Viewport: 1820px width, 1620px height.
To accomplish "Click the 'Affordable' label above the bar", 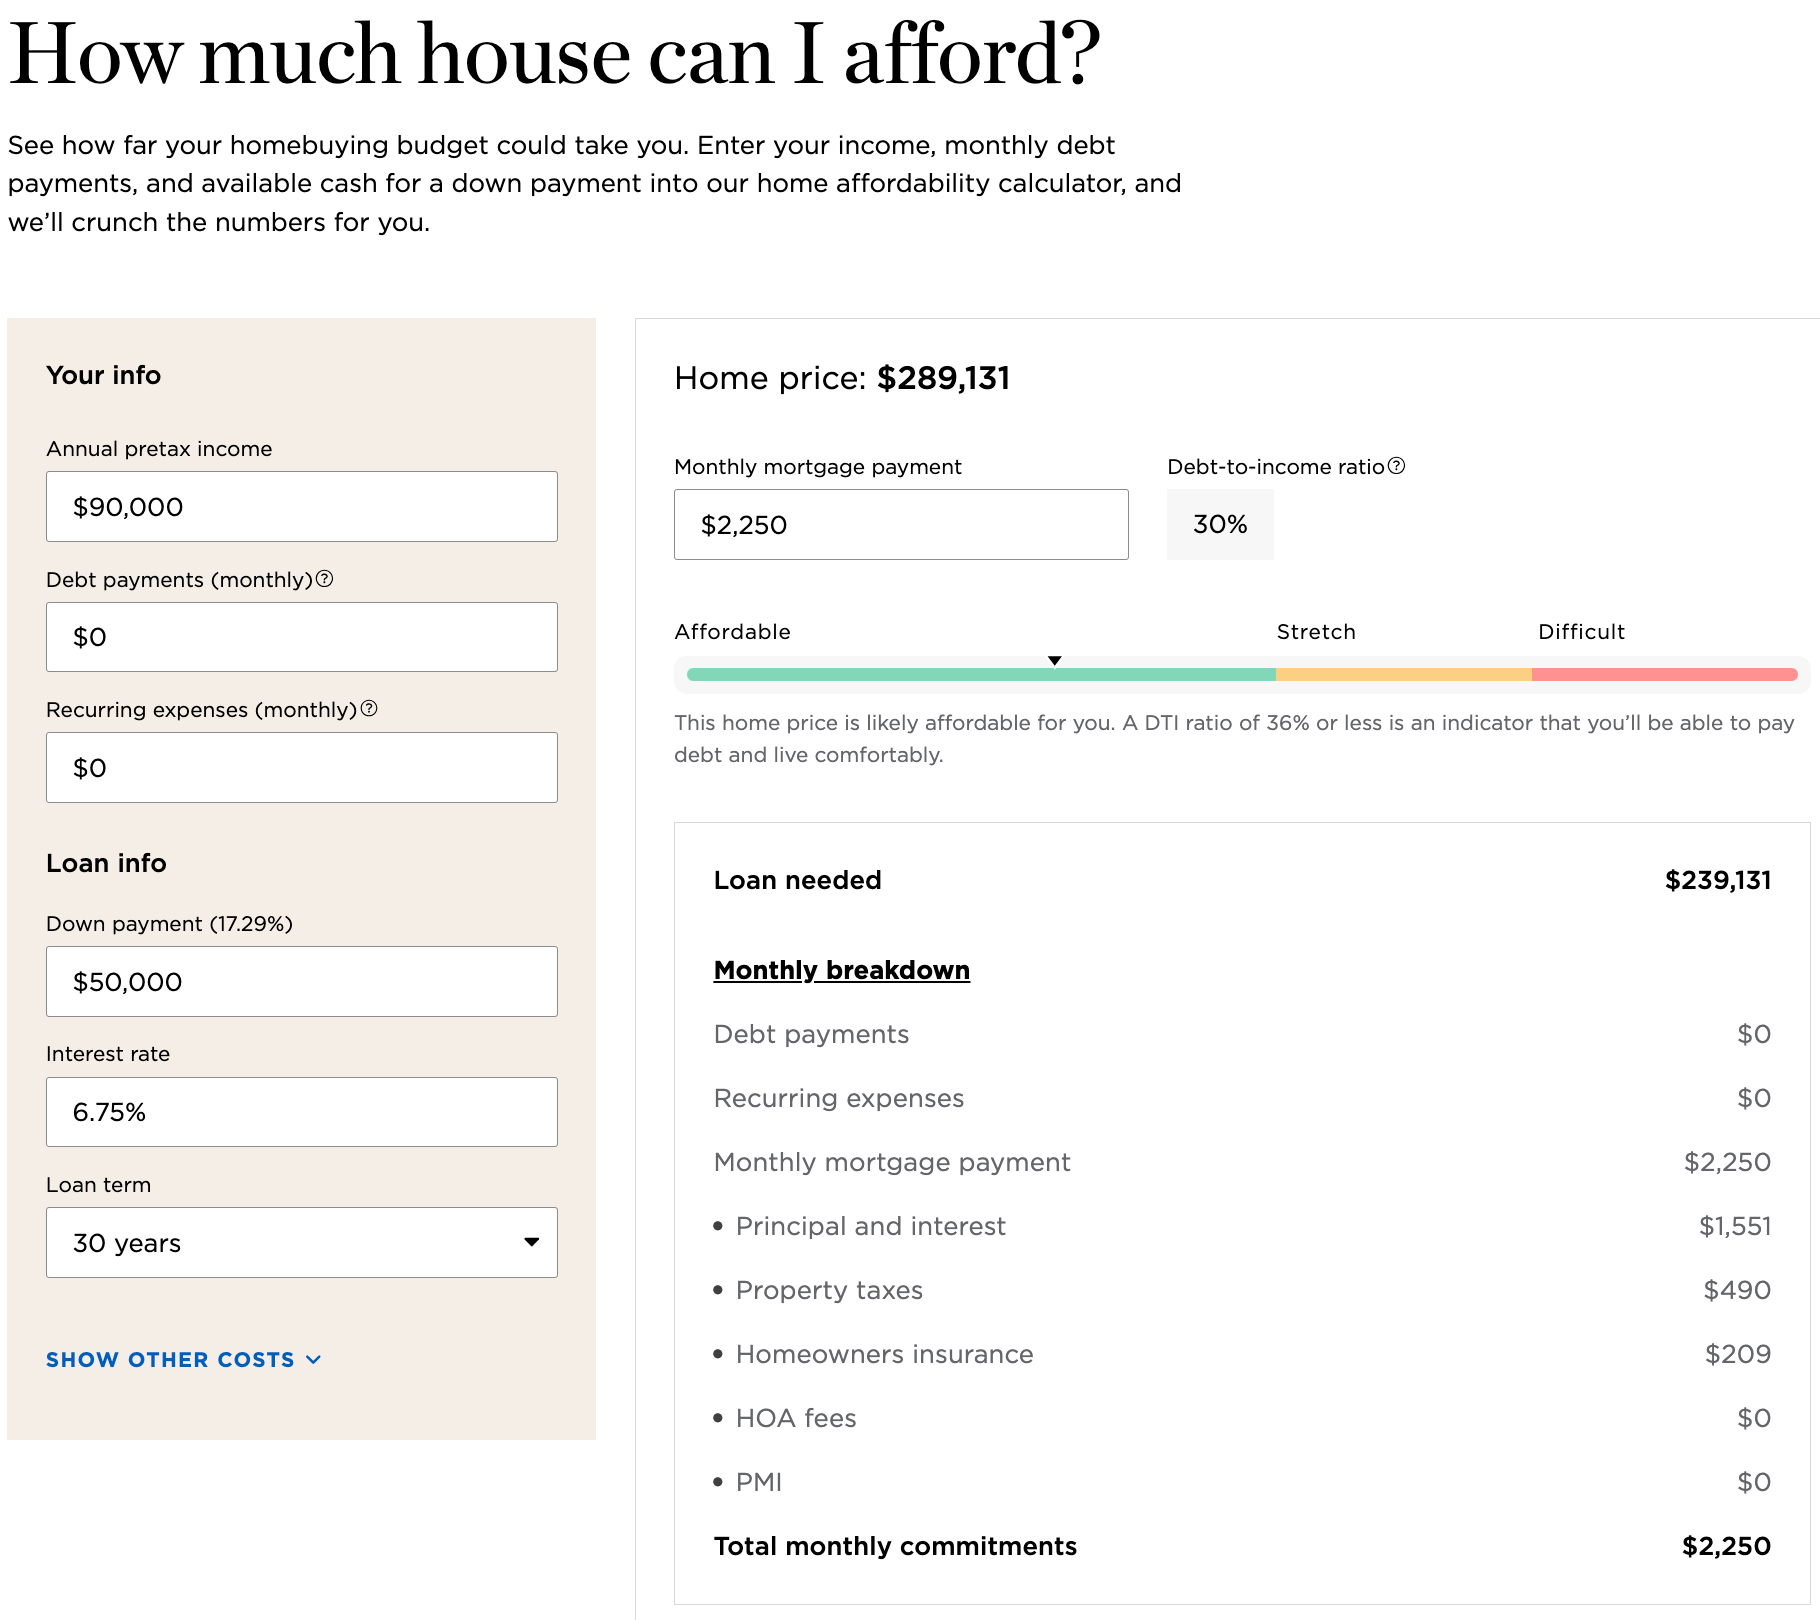I will [x=732, y=632].
